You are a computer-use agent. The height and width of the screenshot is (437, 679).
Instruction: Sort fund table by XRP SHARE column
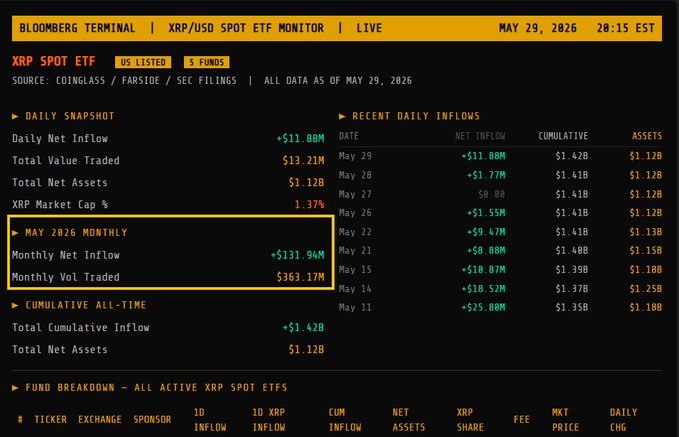[470, 420]
